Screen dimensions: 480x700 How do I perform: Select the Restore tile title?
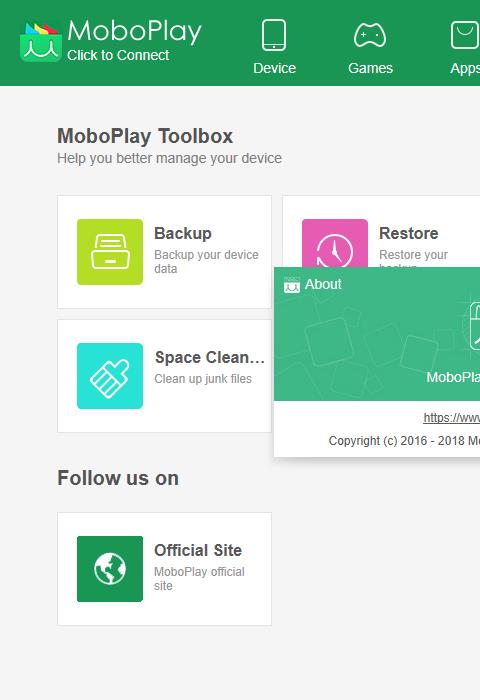point(409,233)
